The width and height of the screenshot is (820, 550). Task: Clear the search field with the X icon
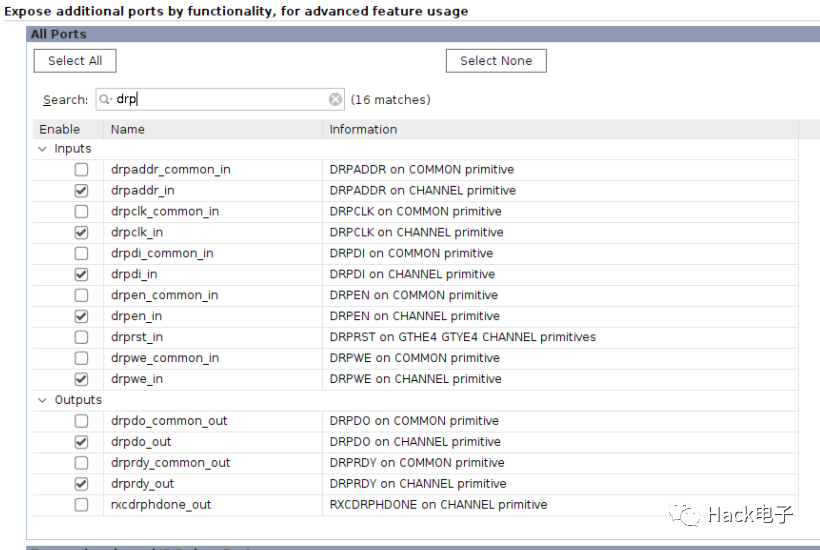[335, 99]
